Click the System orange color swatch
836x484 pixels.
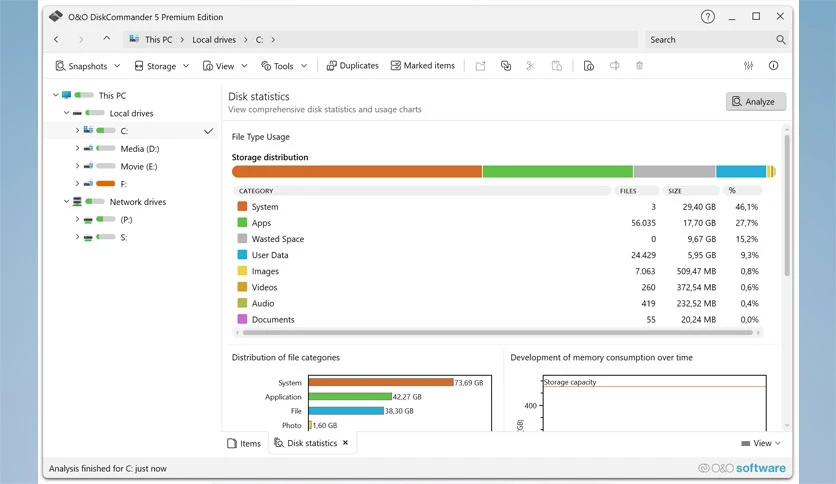click(x=242, y=206)
